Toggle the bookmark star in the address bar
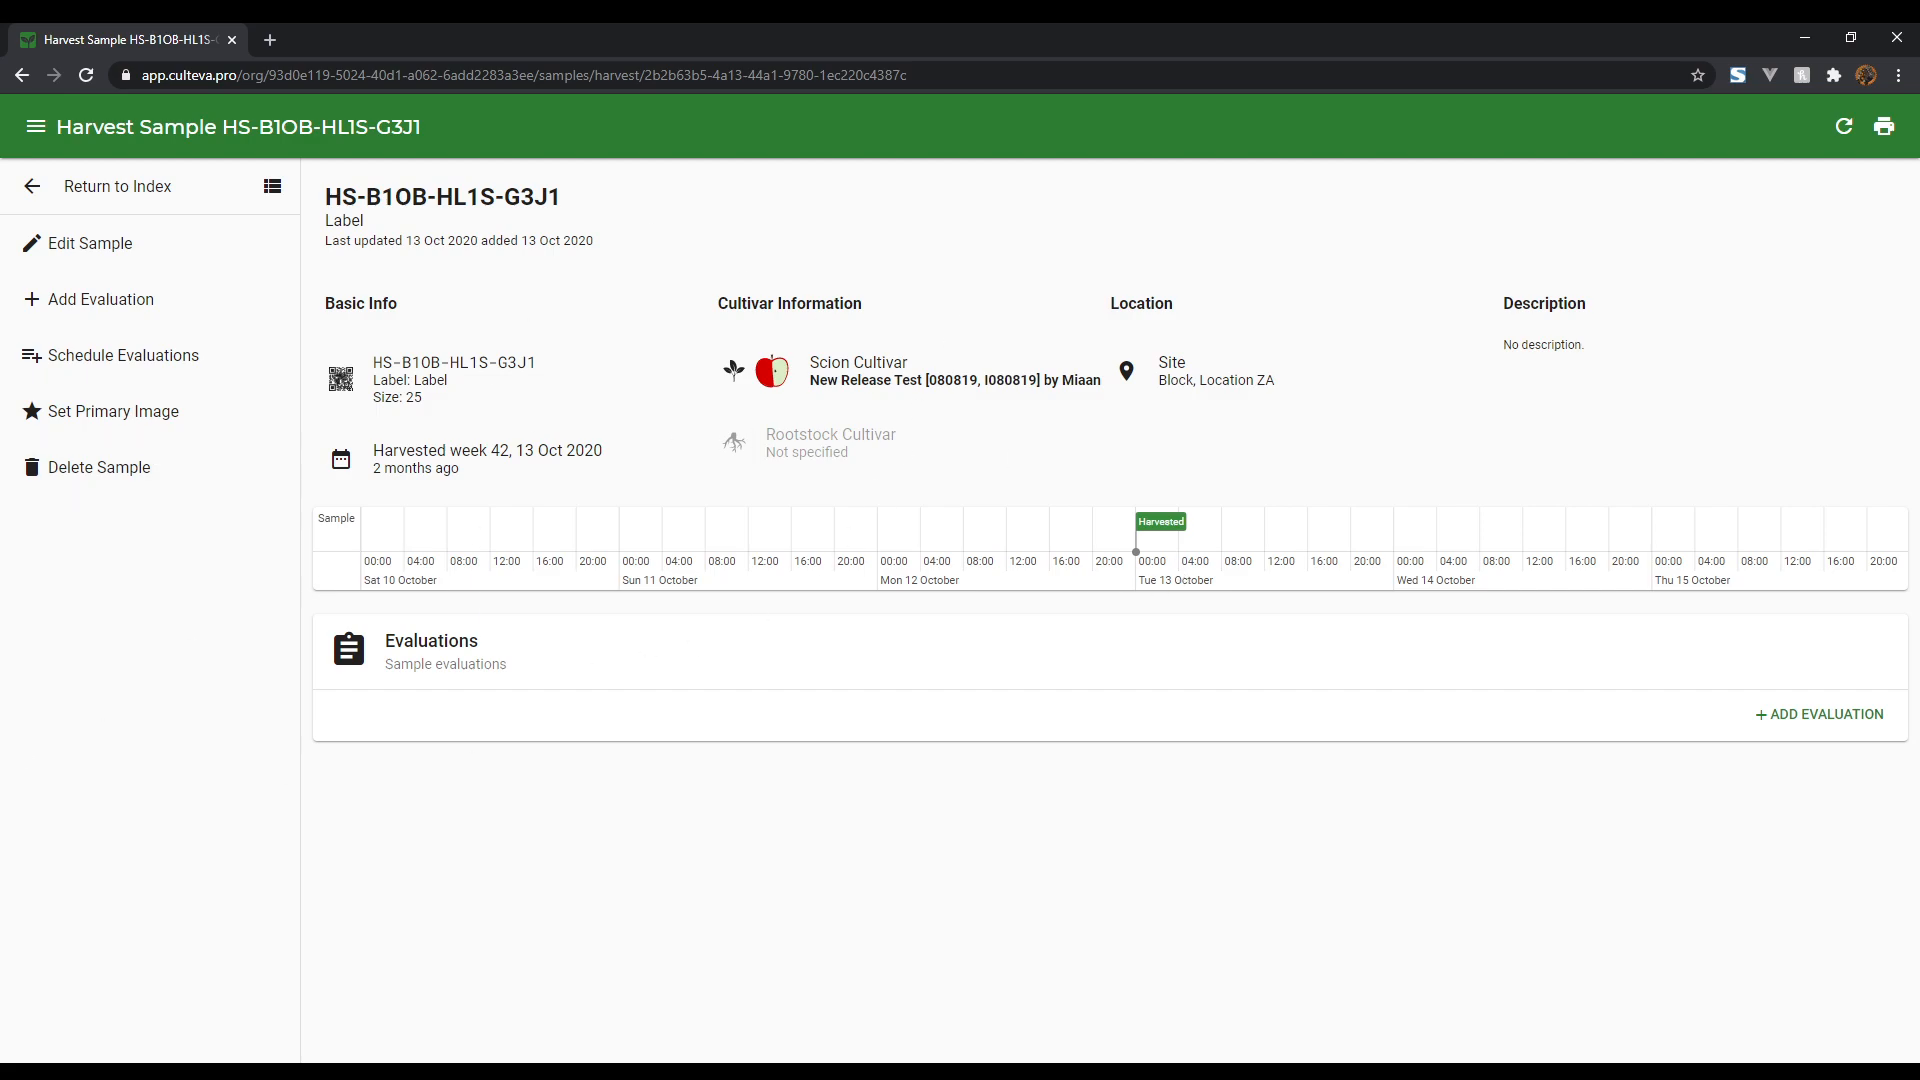 pyautogui.click(x=1699, y=75)
